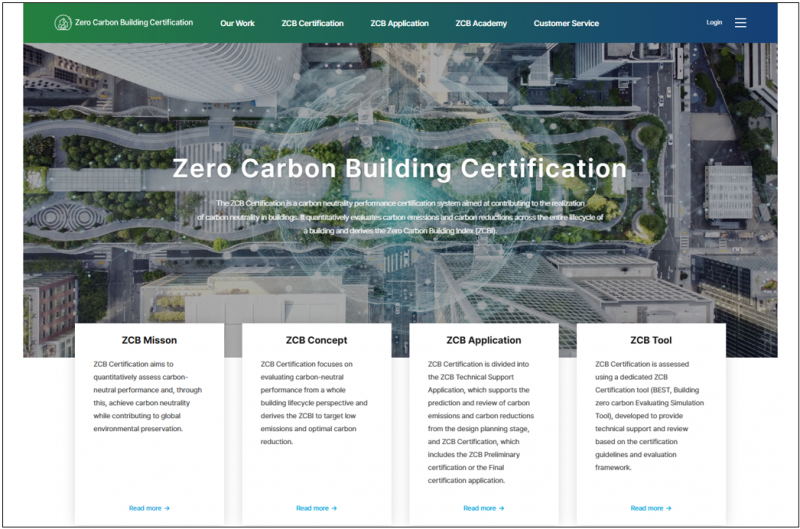Click the arrow icon beside ZCB Tool Read more
Viewport: 800px width, 529px height.
click(x=669, y=508)
